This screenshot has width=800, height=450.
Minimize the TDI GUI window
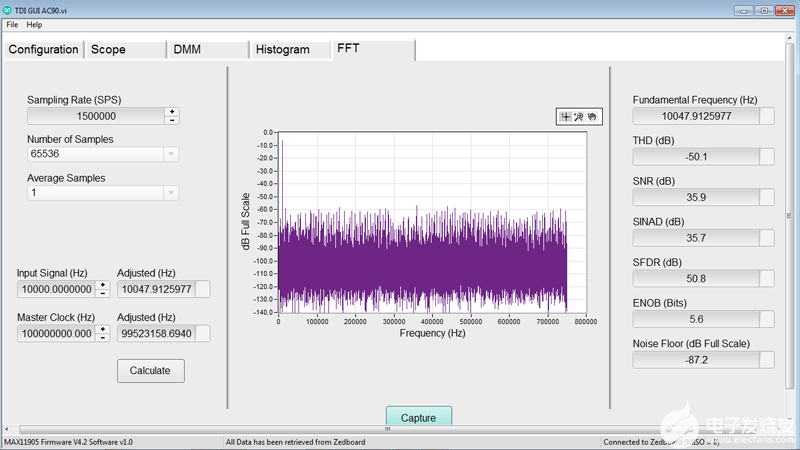tap(743, 10)
